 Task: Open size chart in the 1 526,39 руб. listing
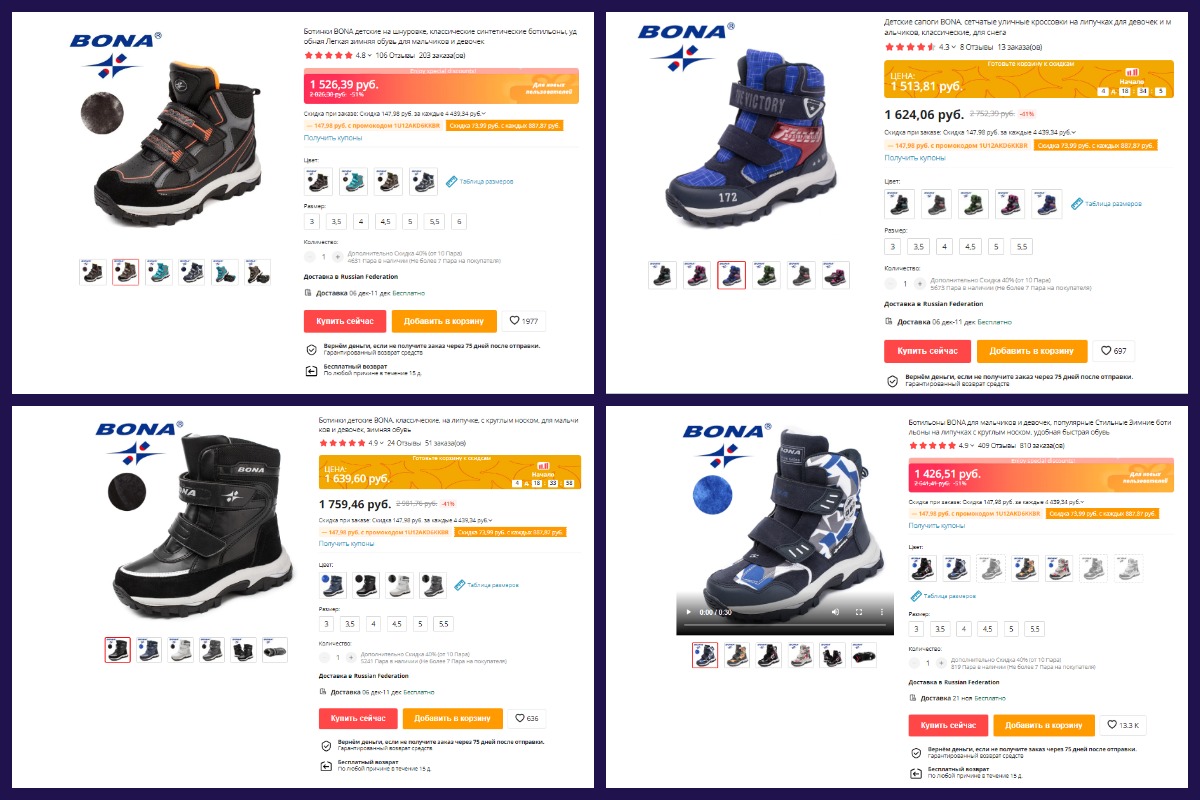click(480, 182)
